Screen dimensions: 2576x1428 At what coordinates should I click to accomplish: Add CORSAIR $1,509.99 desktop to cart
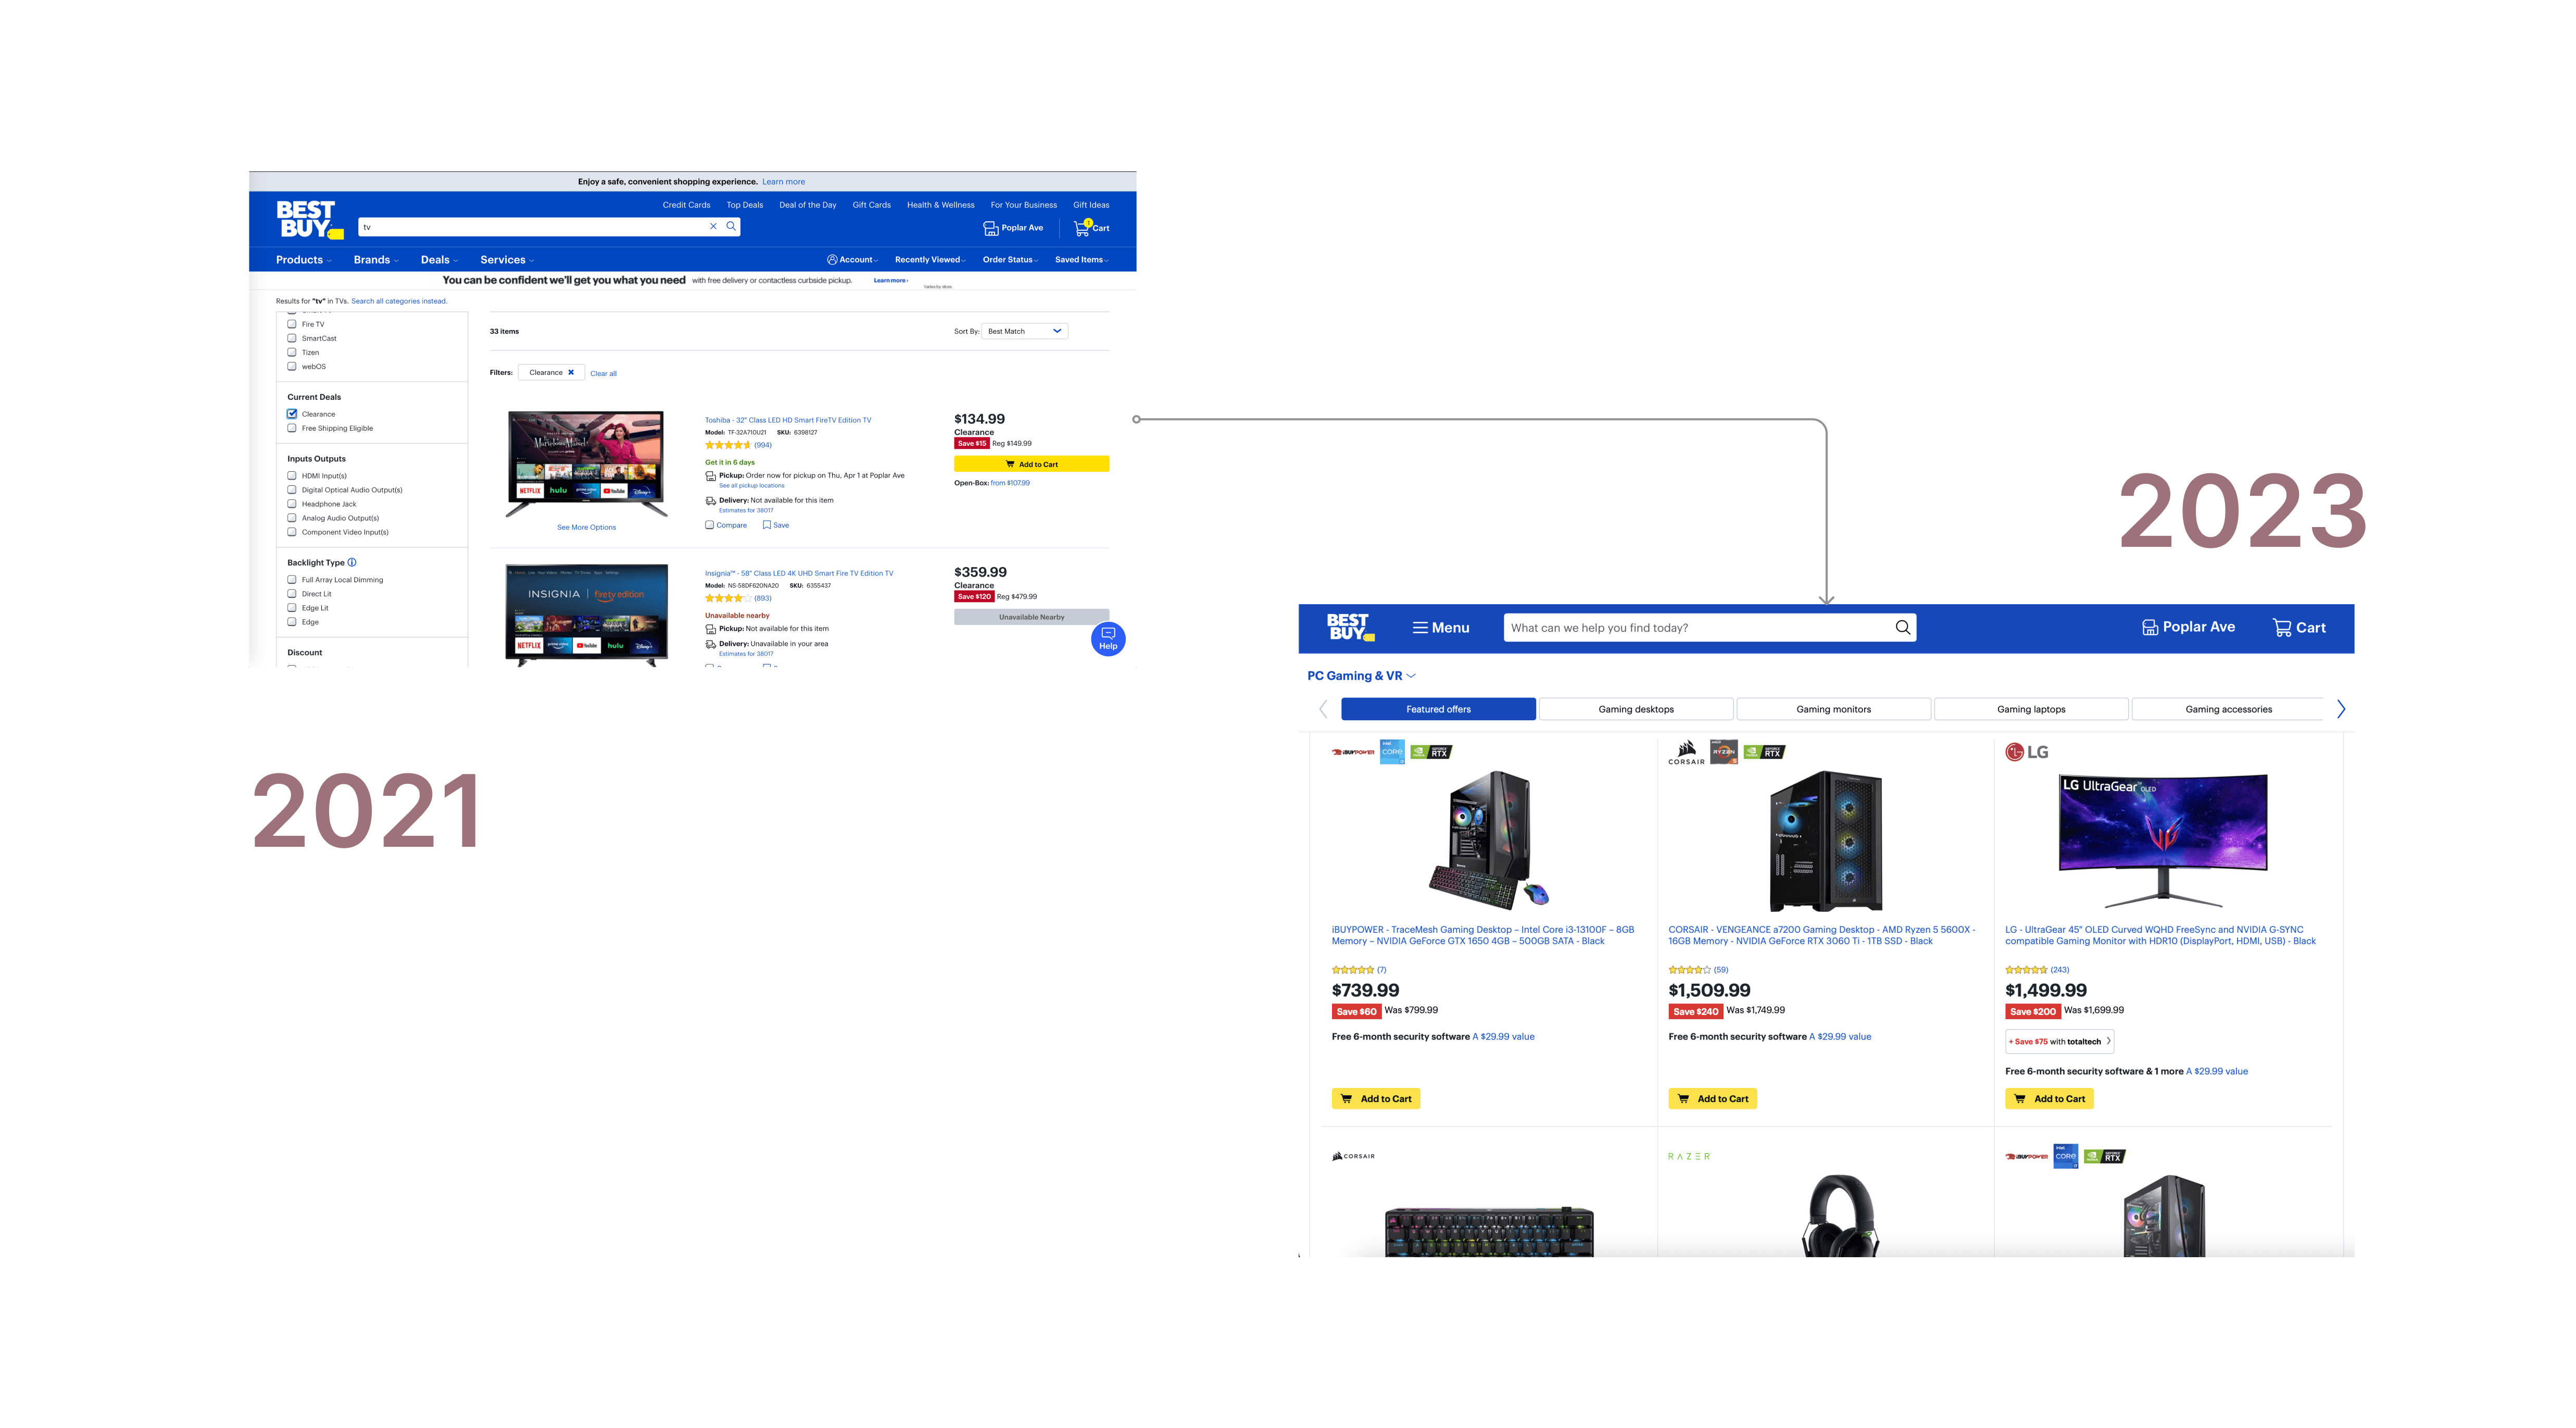pyautogui.click(x=1713, y=1099)
